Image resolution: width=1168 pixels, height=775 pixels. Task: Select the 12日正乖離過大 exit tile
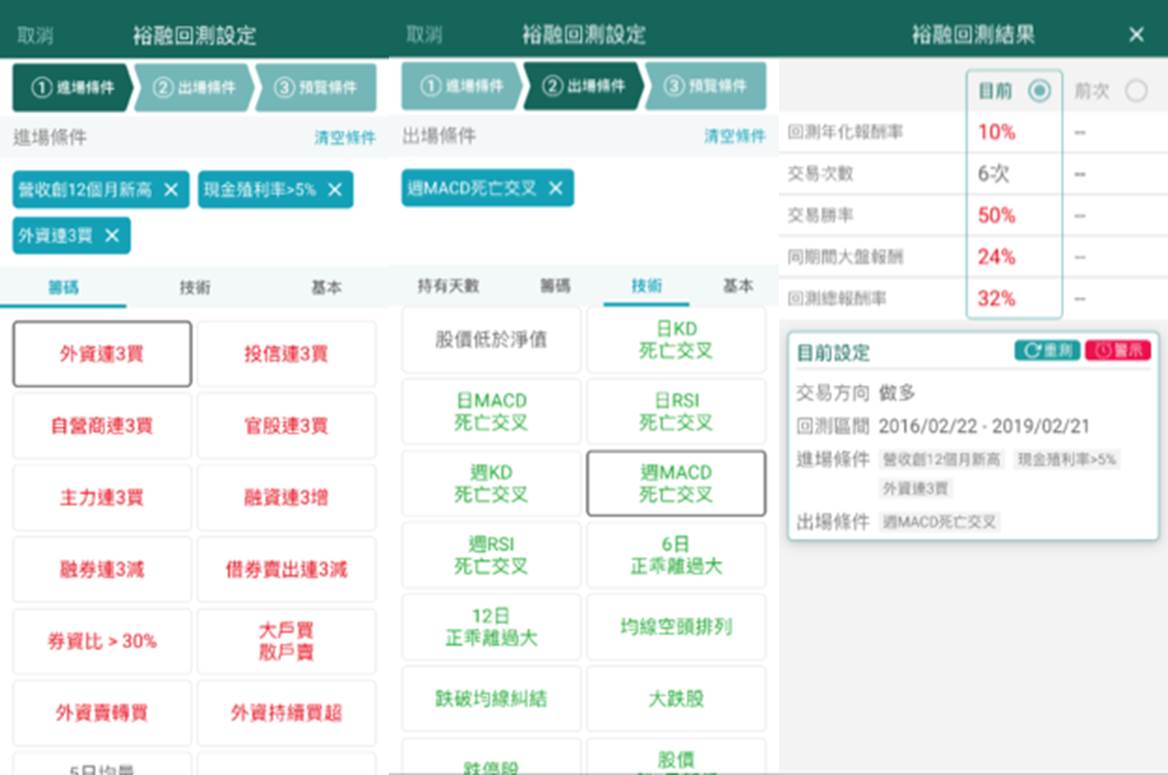[492, 627]
